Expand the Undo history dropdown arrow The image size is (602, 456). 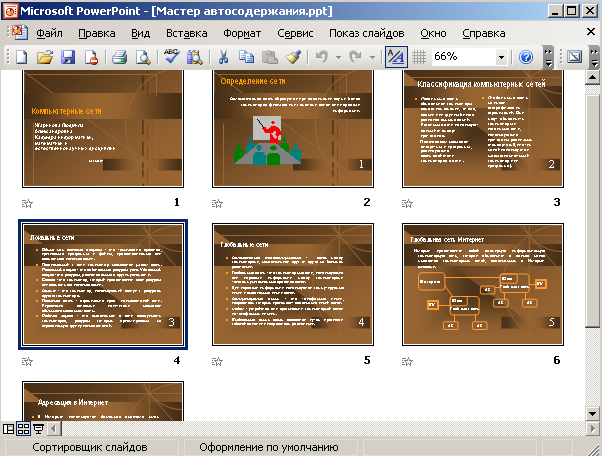[x=338, y=57]
